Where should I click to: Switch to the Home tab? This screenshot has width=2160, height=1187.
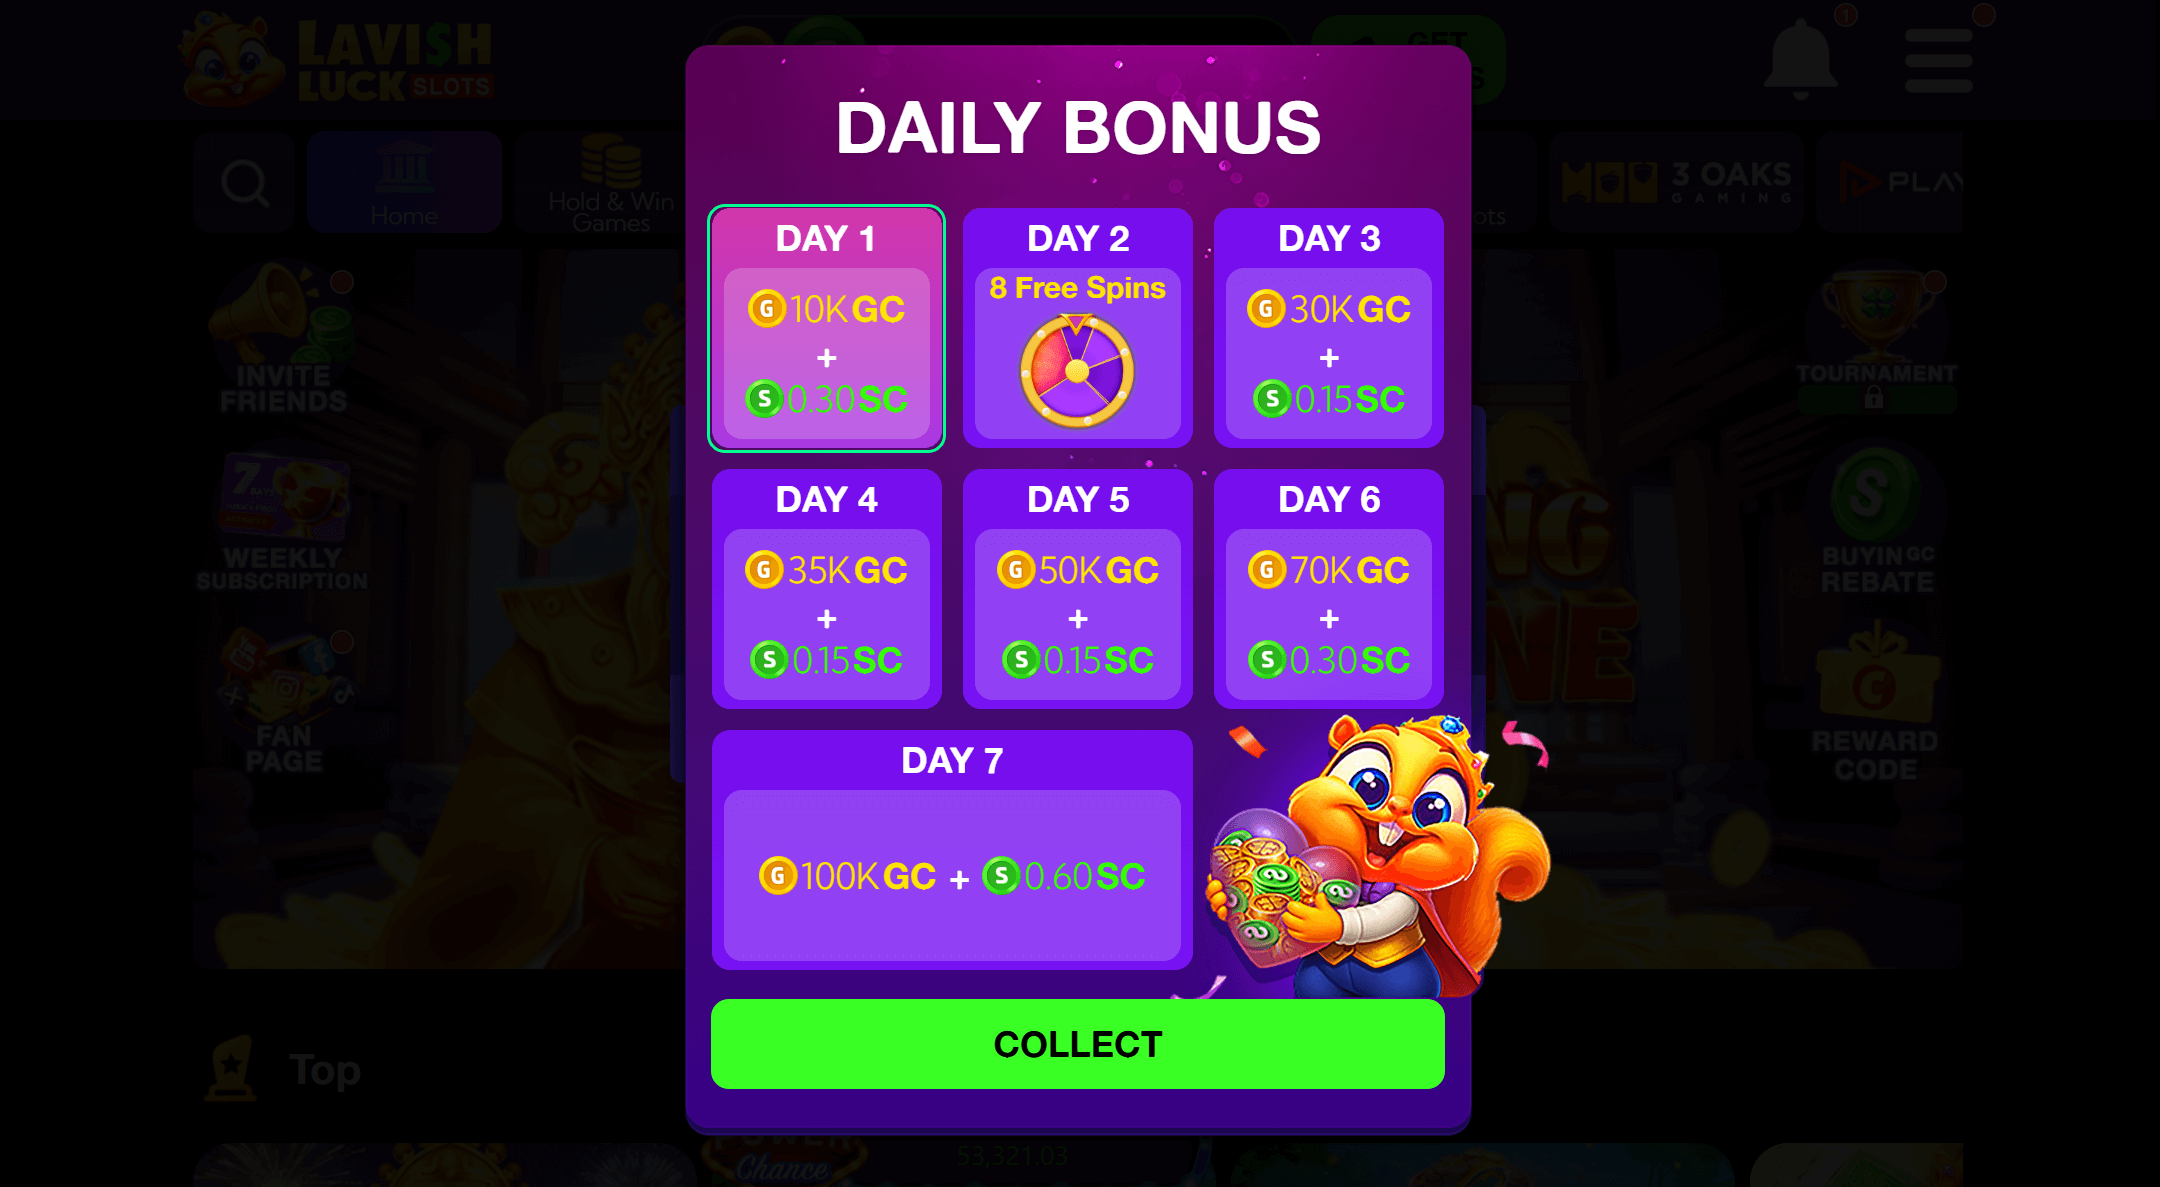tap(404, 183)
